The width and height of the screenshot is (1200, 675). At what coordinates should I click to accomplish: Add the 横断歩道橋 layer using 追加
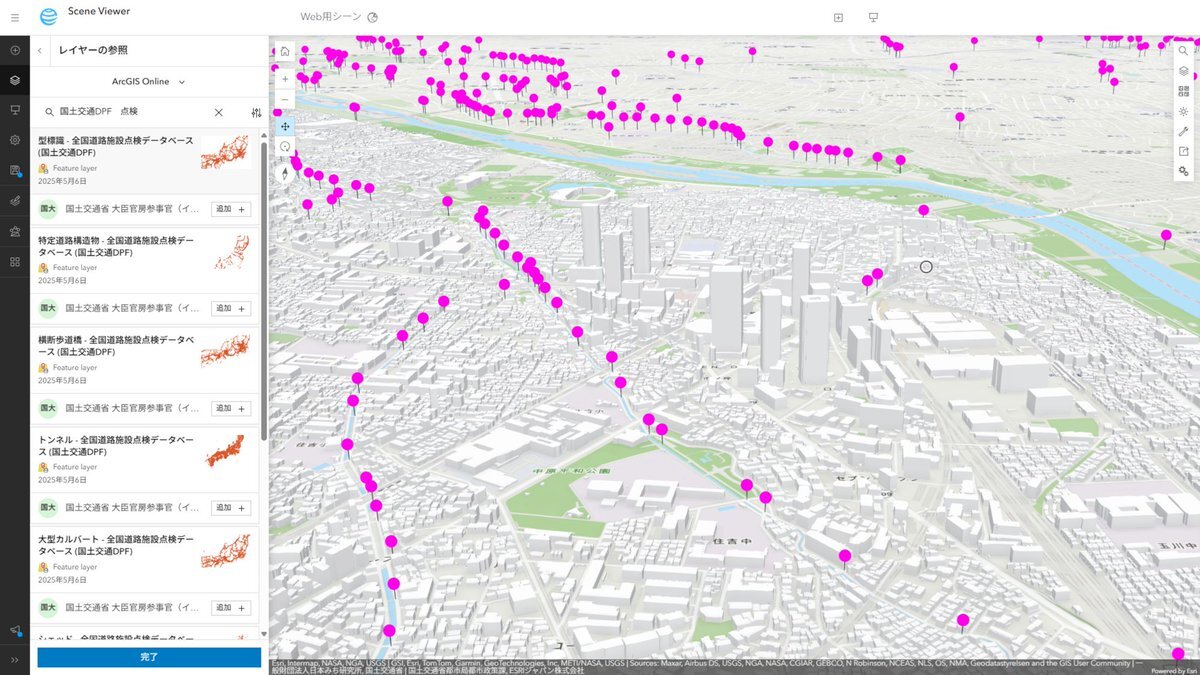[x=231, y=408]
